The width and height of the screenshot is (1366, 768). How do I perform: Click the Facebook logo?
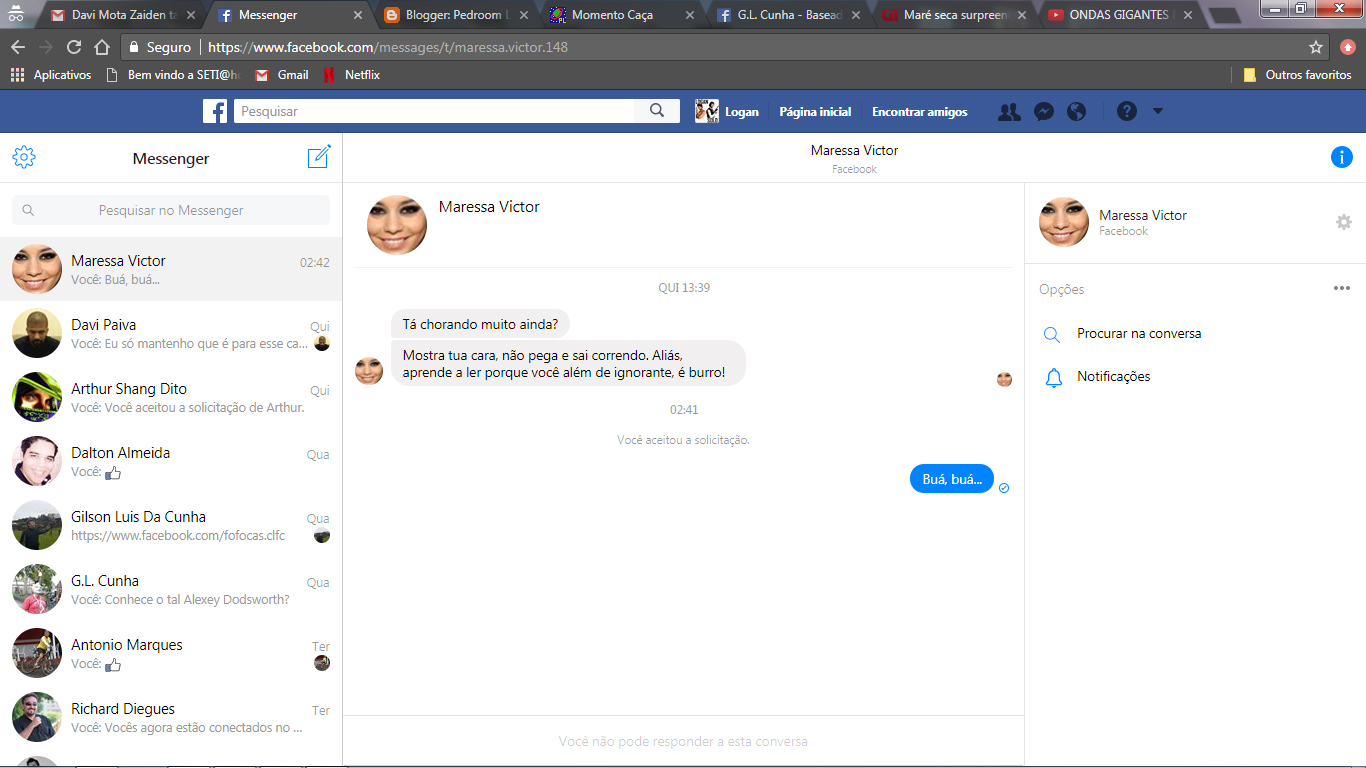click(x=215, y=111)
